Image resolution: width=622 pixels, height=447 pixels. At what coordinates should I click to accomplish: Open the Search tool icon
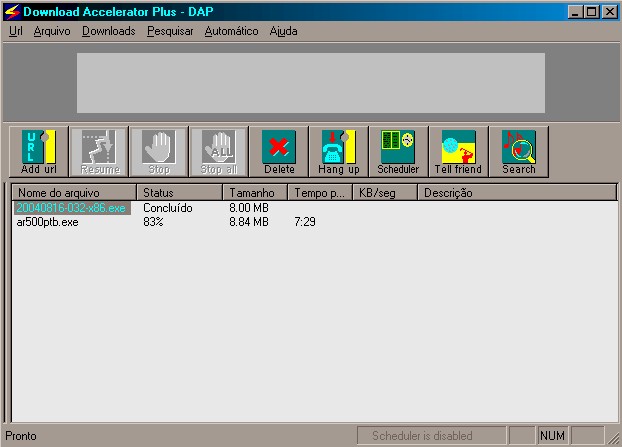pos(518,152)
